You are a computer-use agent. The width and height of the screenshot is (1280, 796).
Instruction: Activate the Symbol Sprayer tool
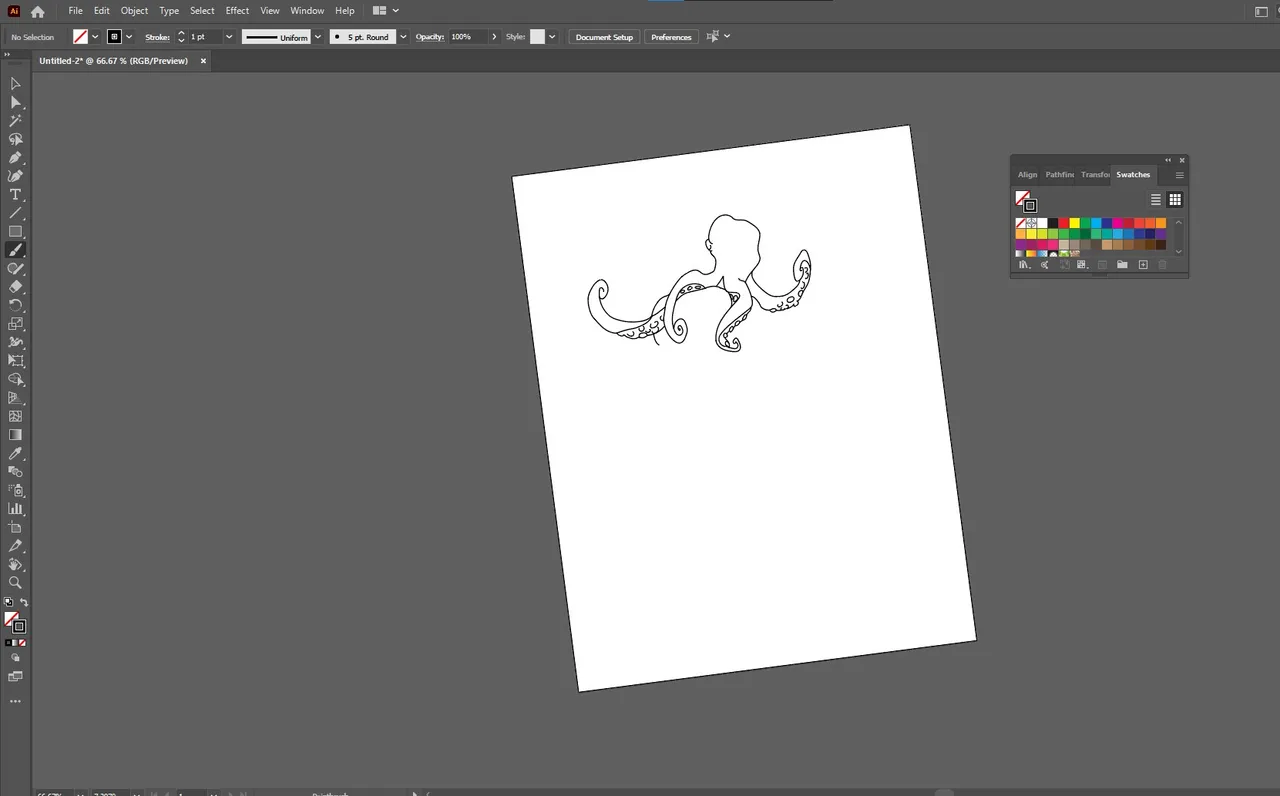(15, 491)
